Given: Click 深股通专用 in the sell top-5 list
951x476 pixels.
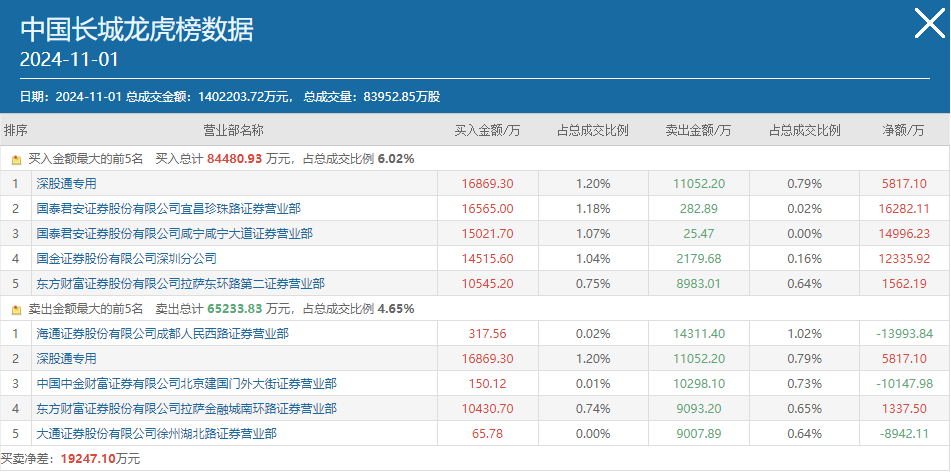Looking at the screenshot, I should [66, 358].
